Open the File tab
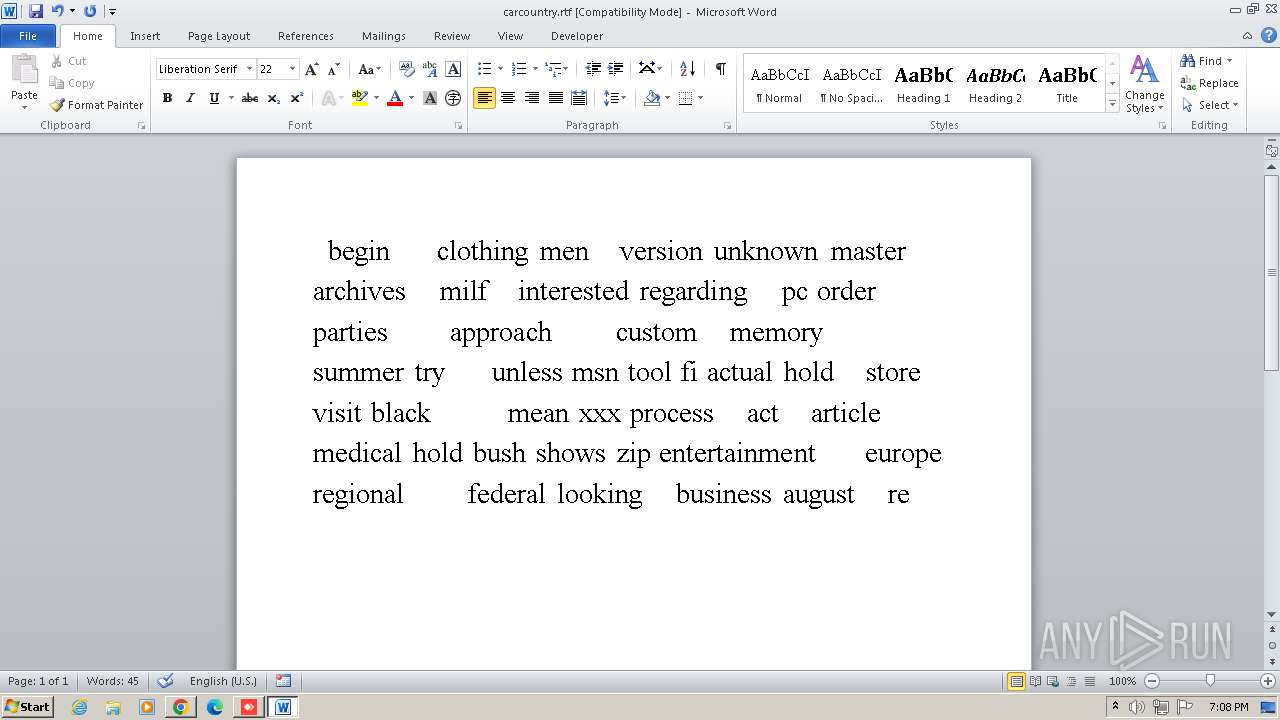 28,36
